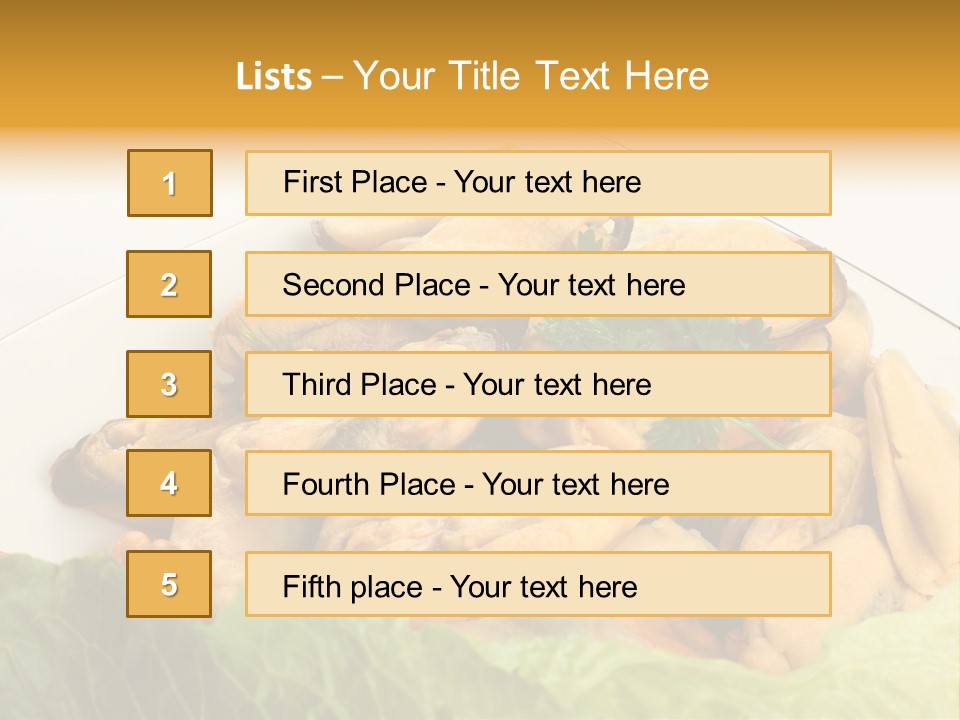Click 'Your text here' after First Place
This screenshot has height=720, width=960.
point(547,182)
